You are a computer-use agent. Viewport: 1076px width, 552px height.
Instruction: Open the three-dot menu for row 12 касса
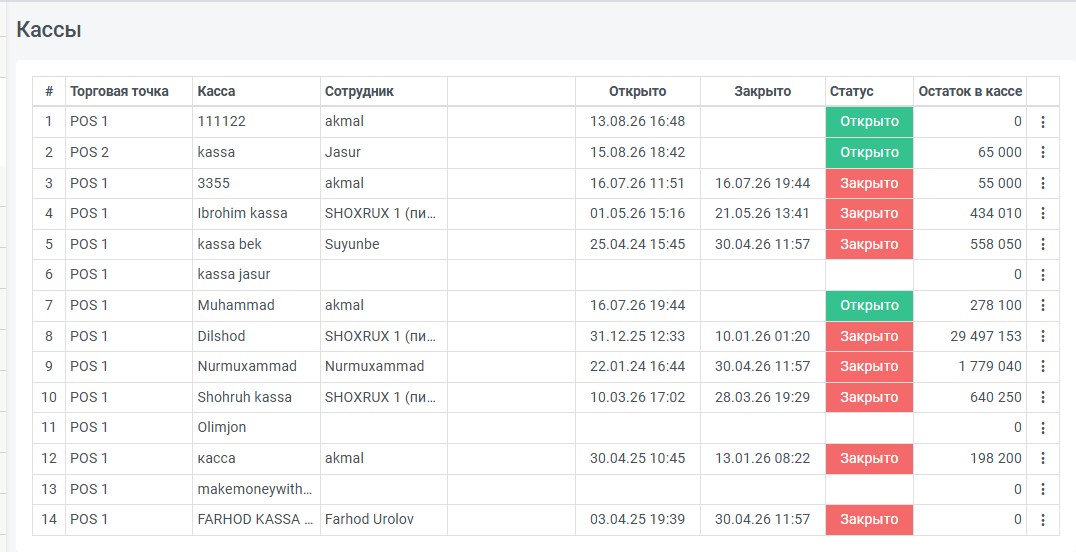pos(1042,459)
